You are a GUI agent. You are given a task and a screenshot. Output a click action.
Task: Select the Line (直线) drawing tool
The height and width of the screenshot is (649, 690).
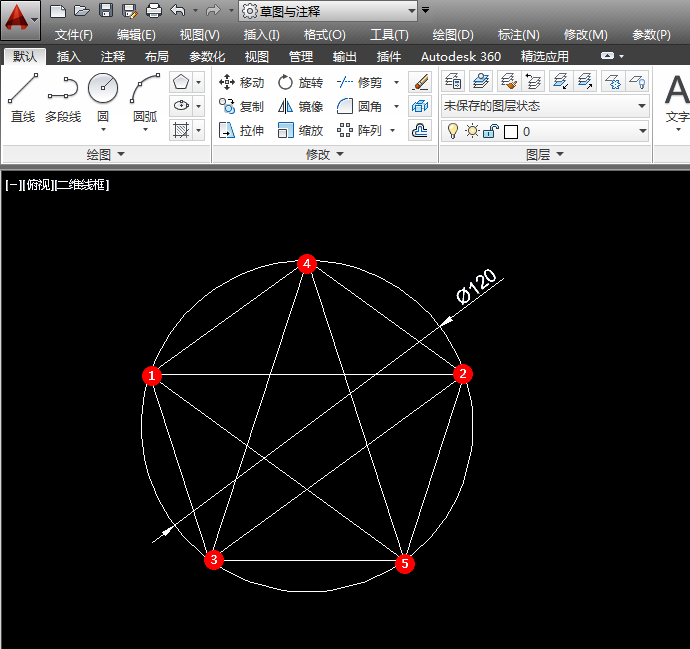click(23, 98)
